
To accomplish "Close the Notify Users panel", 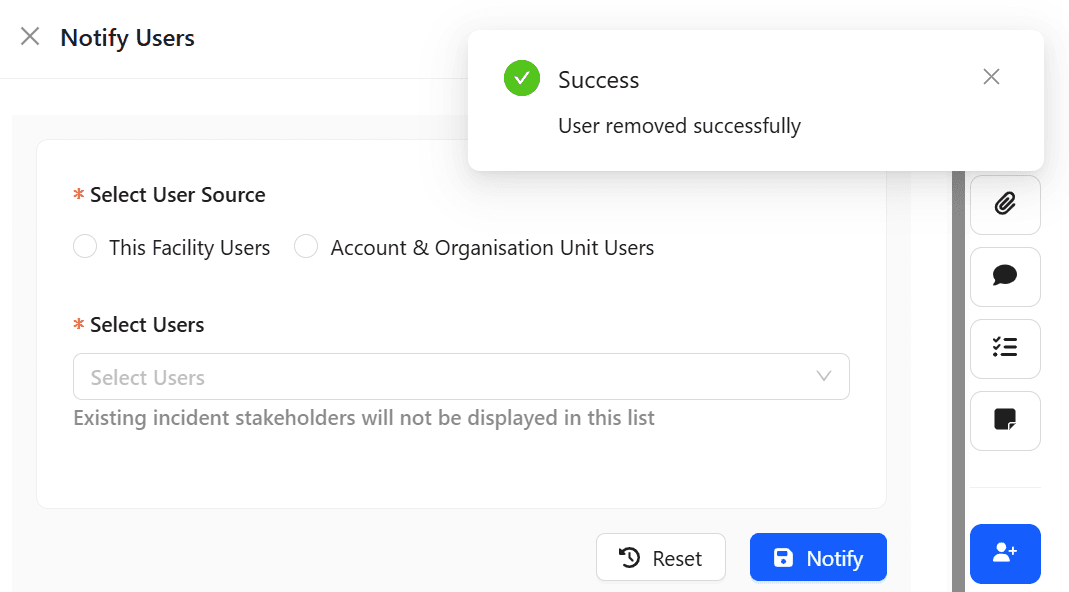I will [29, 36].
